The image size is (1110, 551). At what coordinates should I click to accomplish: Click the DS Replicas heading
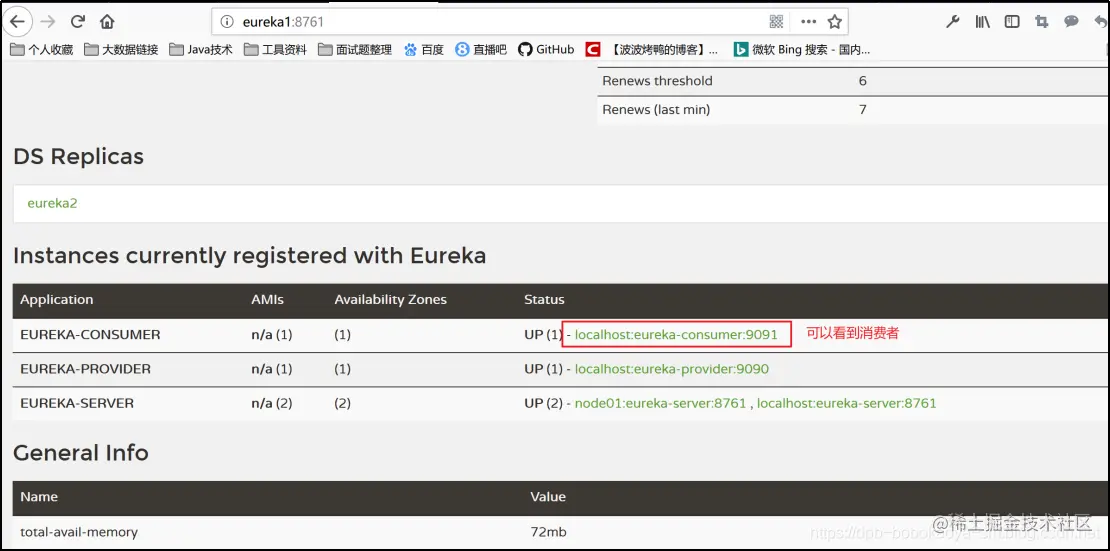[79, 157]
